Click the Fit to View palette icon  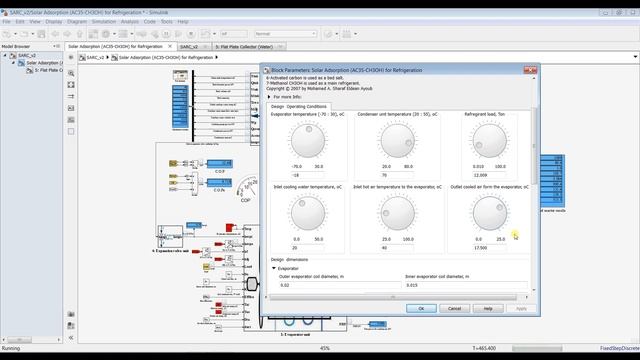coord(71,85)
